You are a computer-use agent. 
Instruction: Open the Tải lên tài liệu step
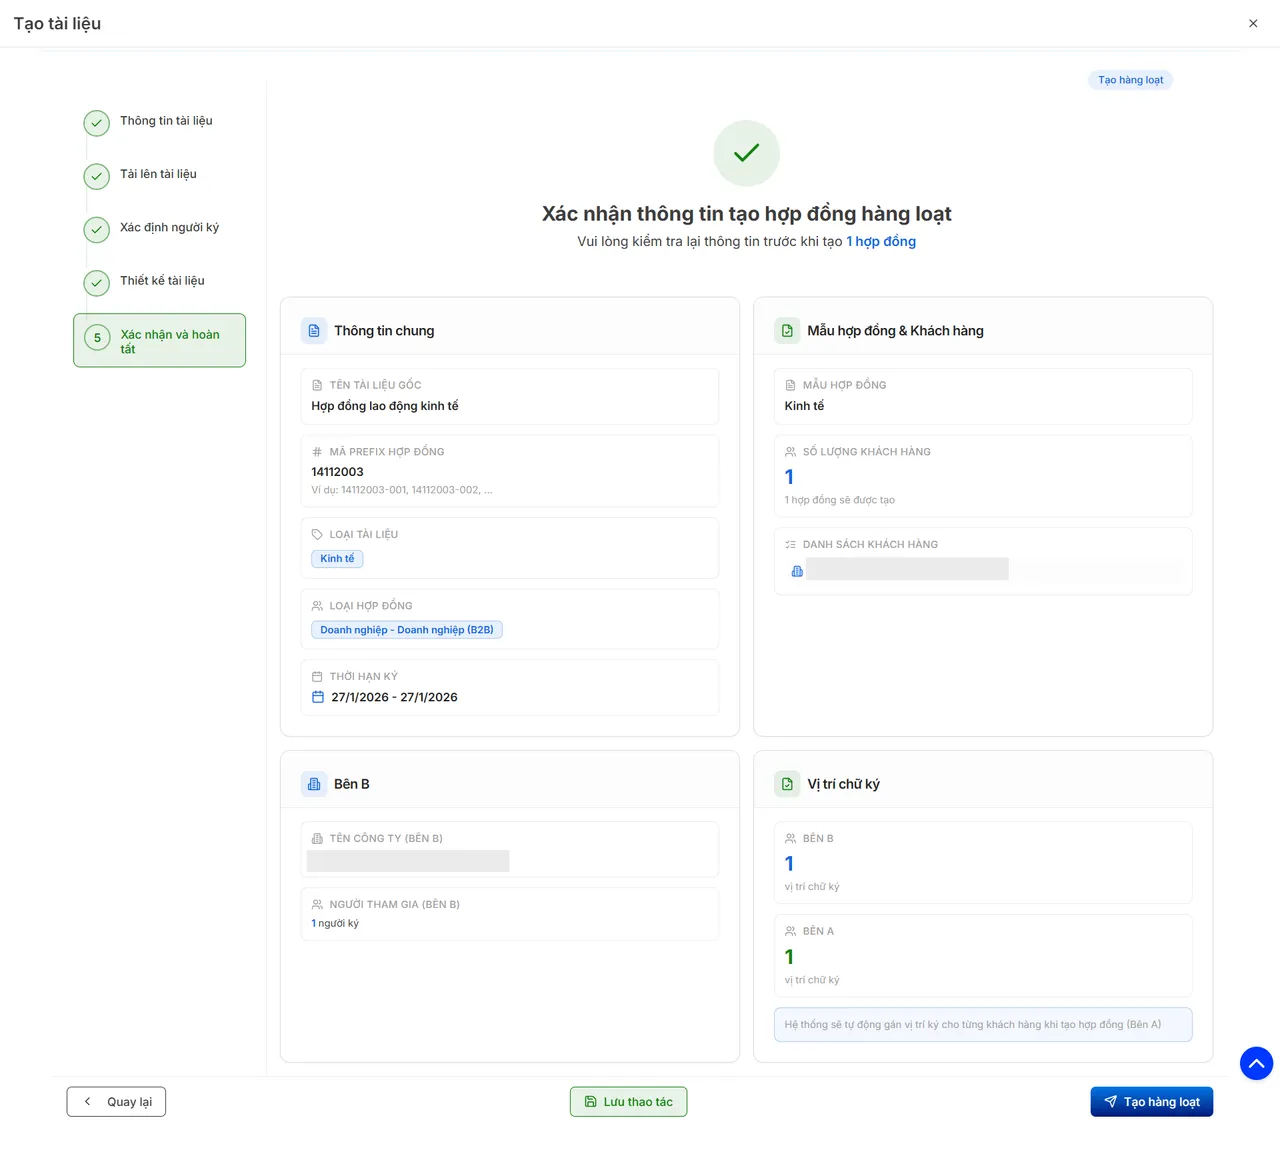pyautogui.click(x=158, y=175)
